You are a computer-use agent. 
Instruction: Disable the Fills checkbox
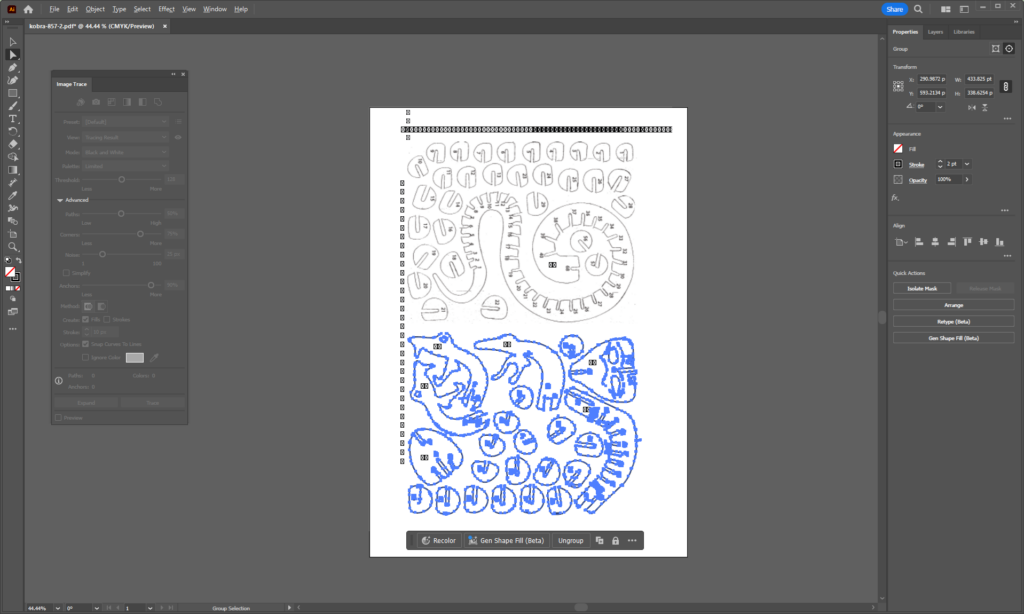pos(84,318)
